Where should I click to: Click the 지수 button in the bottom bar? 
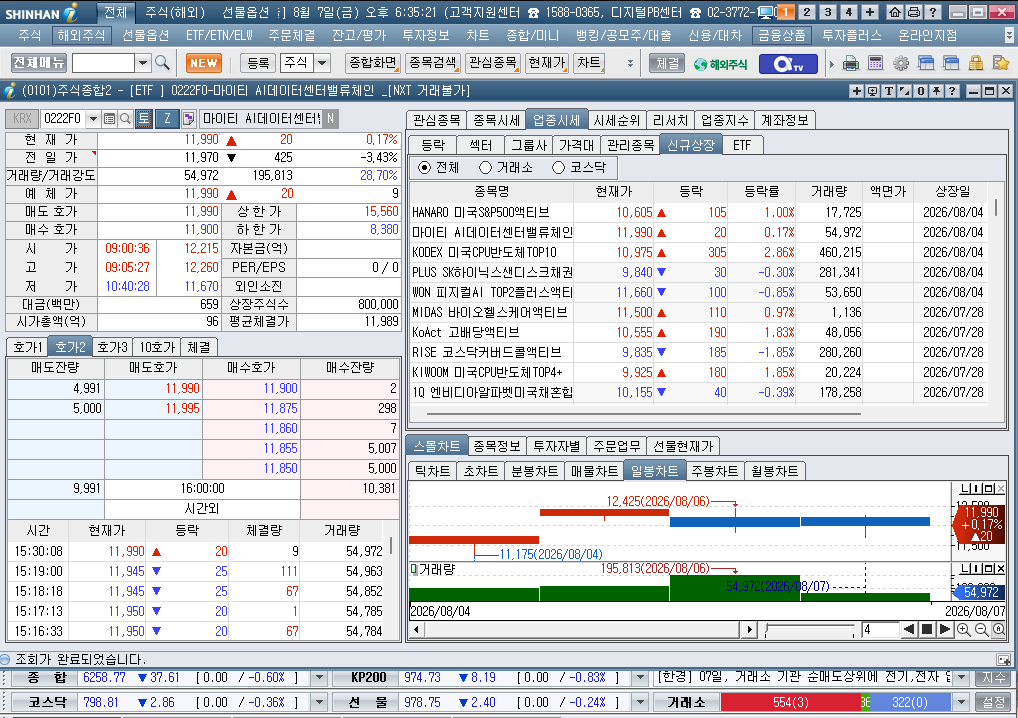(993, 678)
